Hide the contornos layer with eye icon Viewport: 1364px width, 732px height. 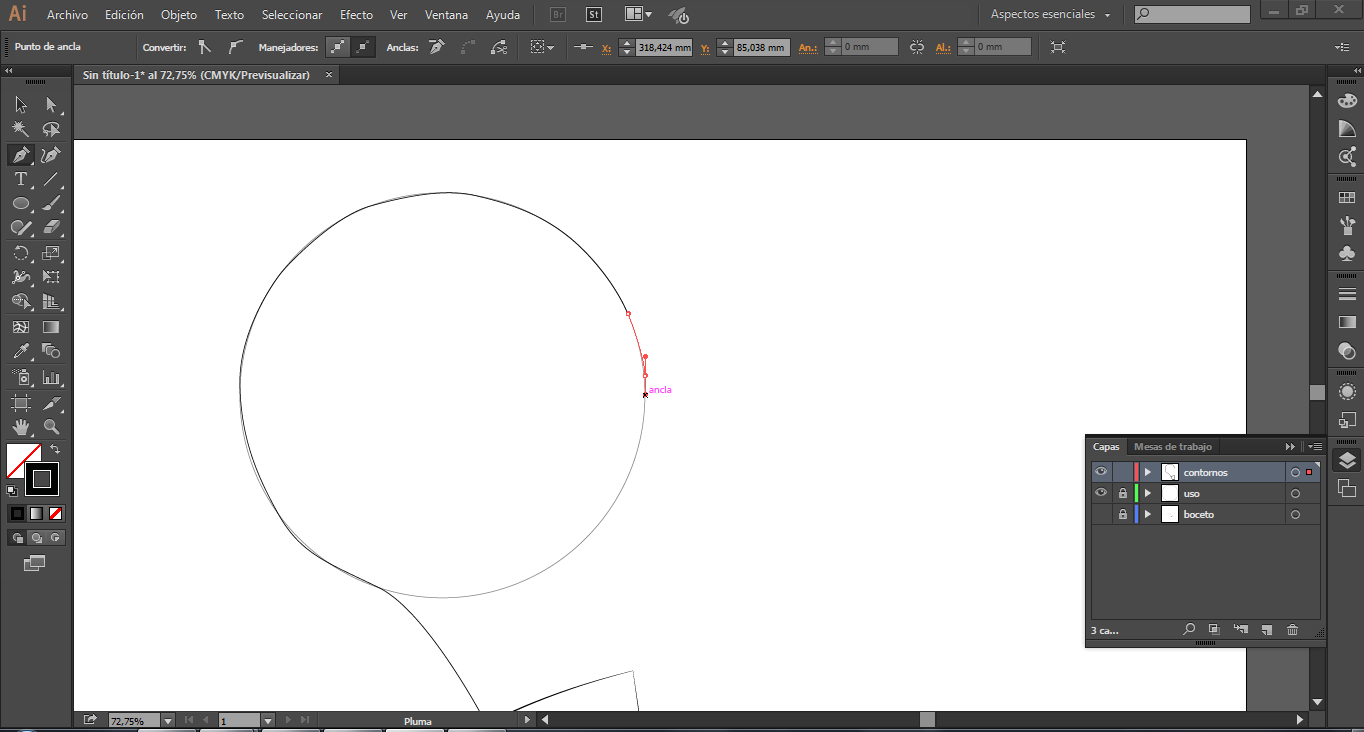coord(1101,472)
